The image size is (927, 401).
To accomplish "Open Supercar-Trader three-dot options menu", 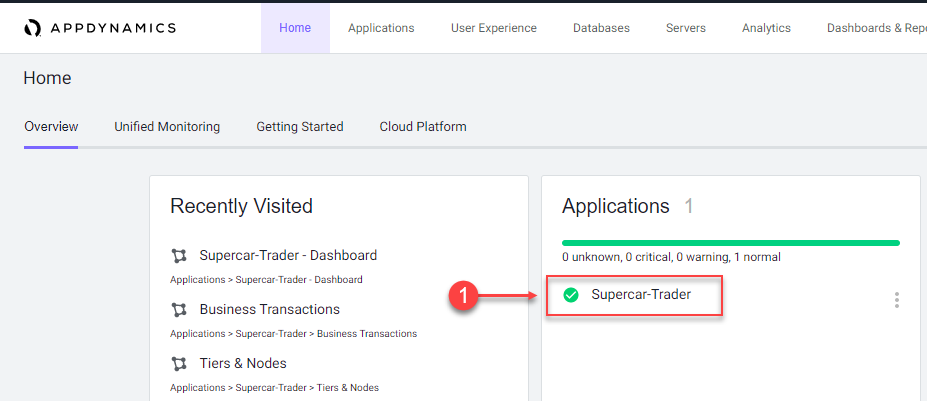I will pos(897,300).
